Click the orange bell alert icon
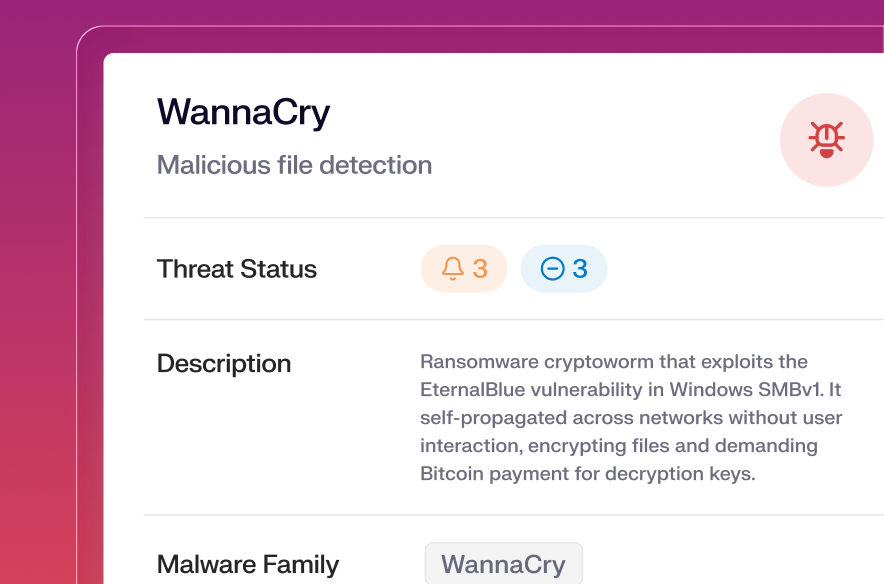The image size is (884, 584). (x=453, y=268)
